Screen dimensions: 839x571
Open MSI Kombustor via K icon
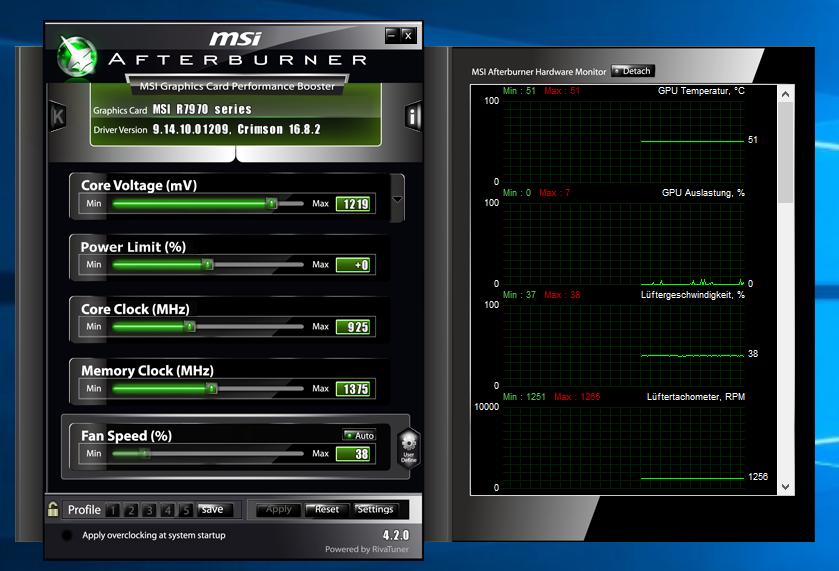pyautogui.click(x=57, y=116)
